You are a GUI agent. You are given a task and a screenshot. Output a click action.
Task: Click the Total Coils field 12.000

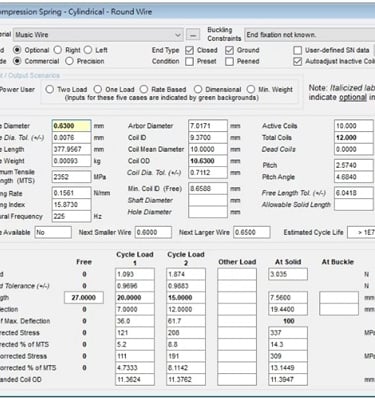click(354, 138)
